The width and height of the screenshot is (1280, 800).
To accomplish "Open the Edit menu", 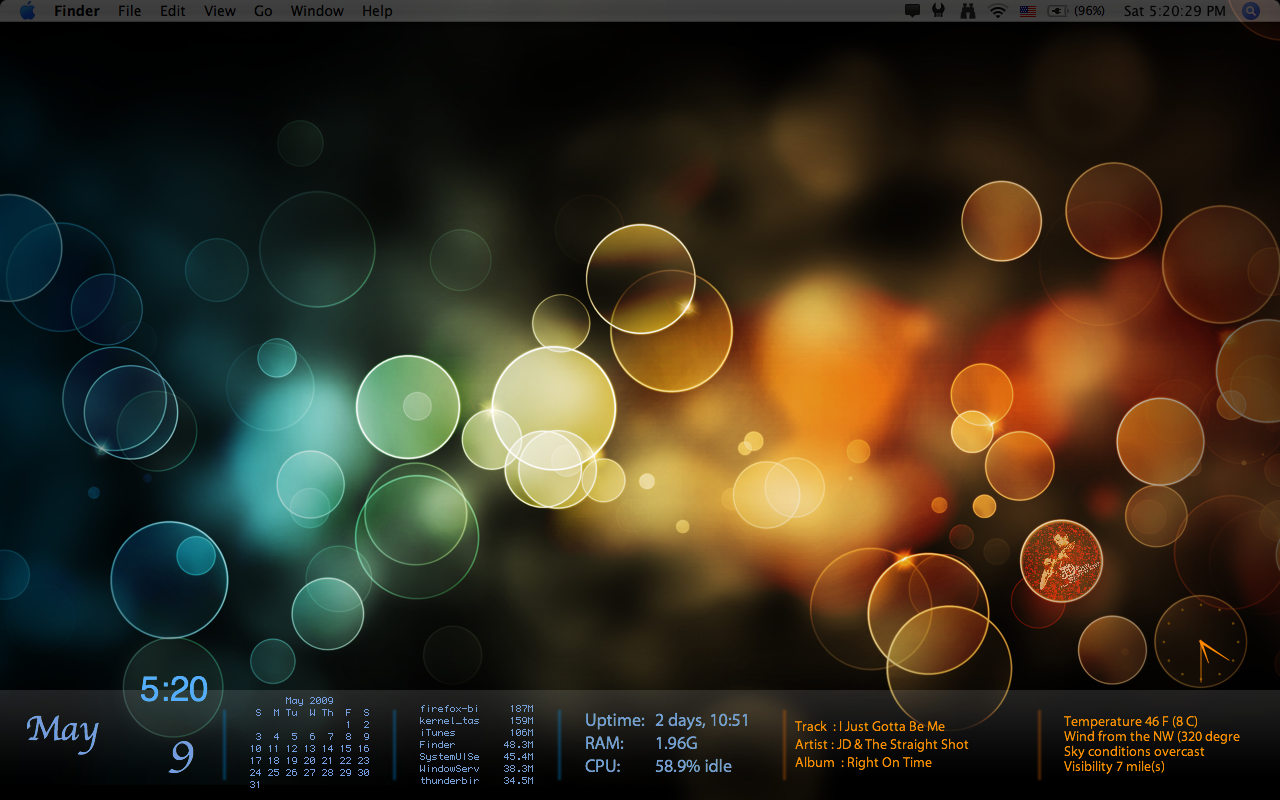I will (173, 11).
